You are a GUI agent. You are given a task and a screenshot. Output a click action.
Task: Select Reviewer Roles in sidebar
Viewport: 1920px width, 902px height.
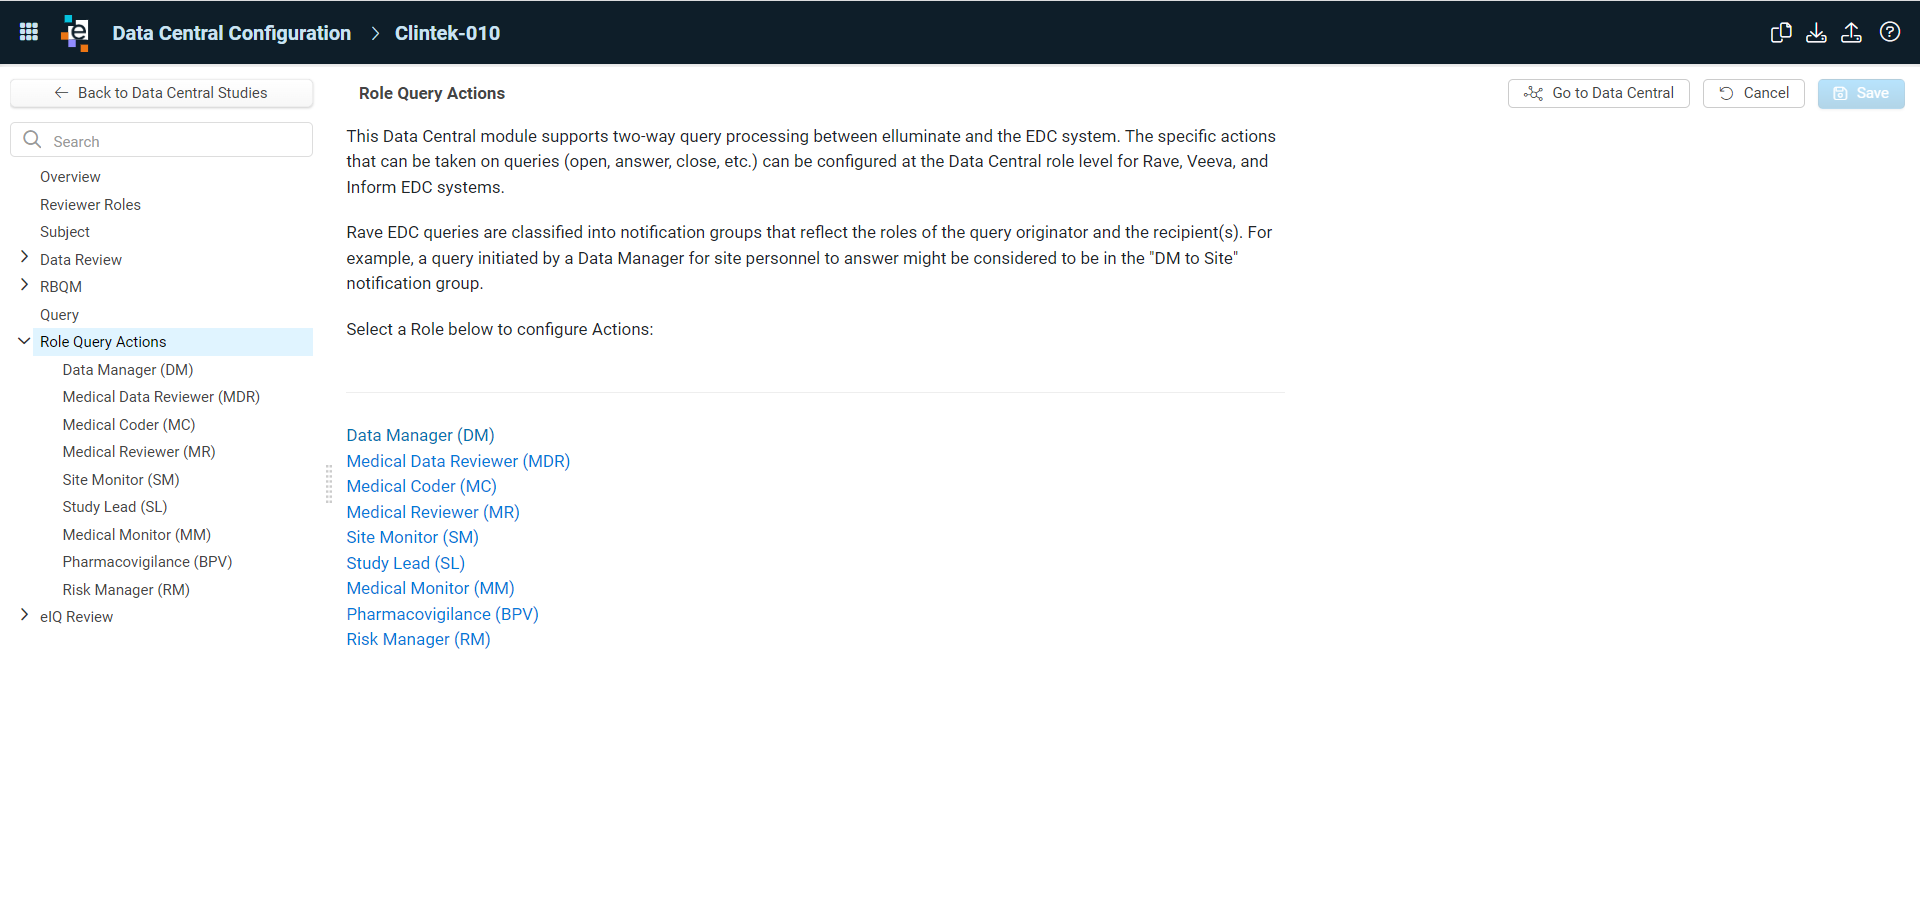coord(90,205)
